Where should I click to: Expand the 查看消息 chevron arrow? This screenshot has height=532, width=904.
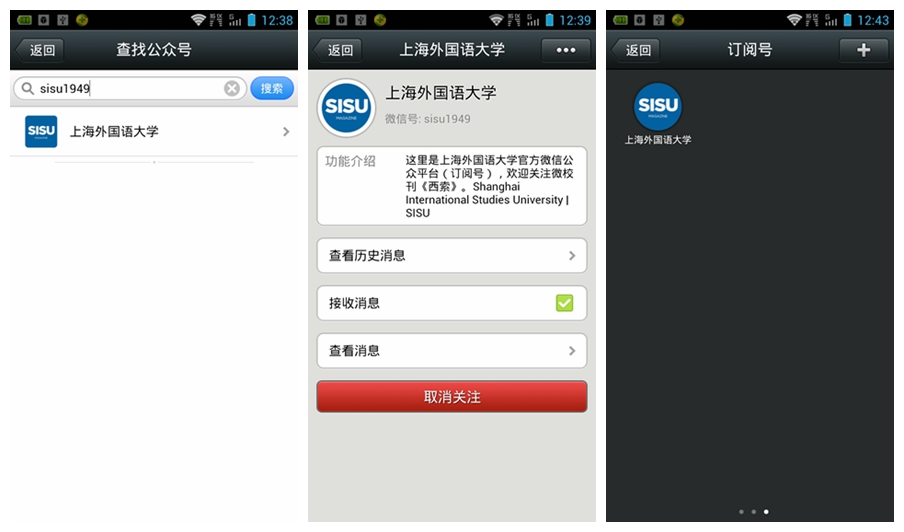pos(571,350)
